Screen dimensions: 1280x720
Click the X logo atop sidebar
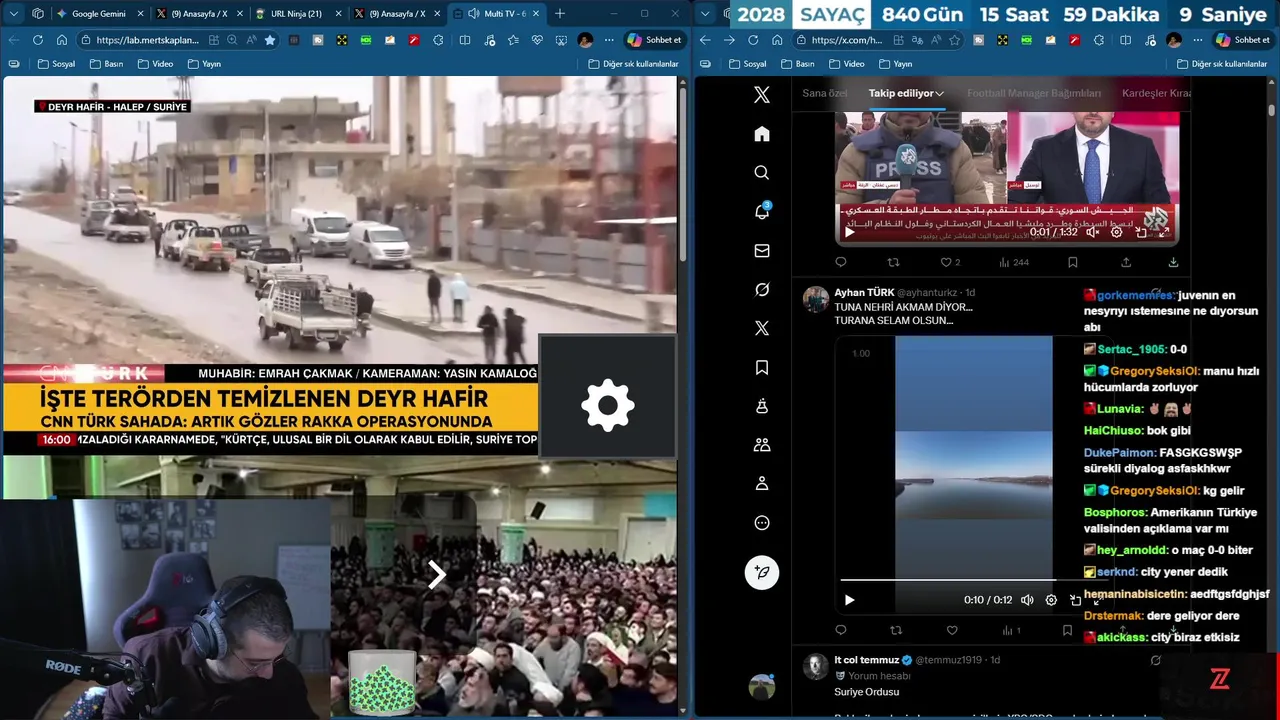(762, 95)
